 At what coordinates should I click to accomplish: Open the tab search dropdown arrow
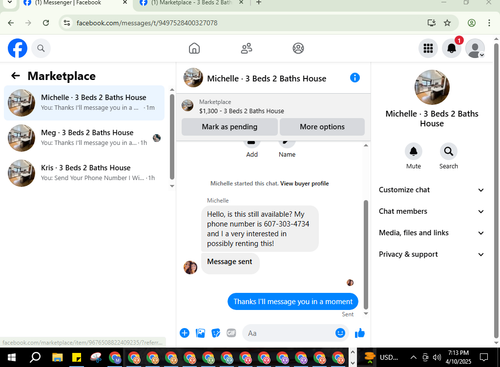[10, 3]
